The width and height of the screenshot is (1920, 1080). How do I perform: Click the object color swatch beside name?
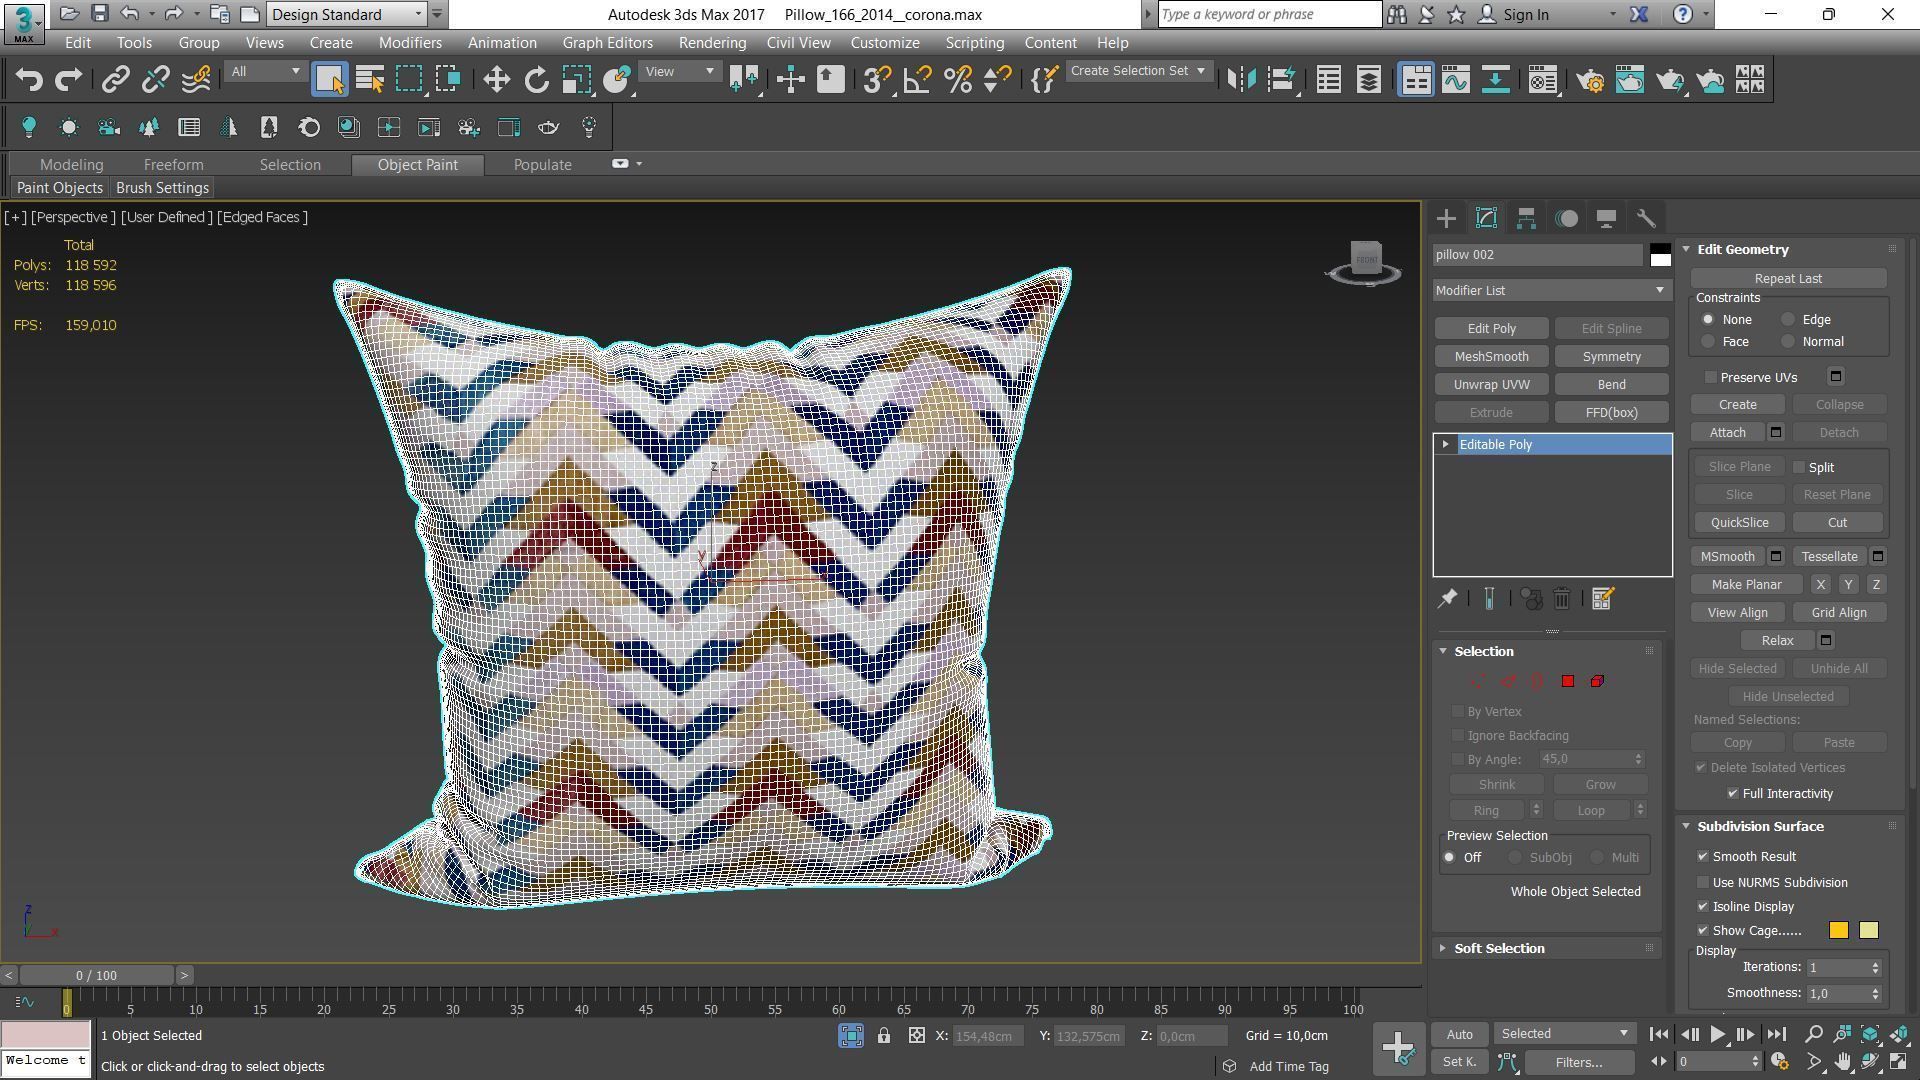click(1660, 255)
